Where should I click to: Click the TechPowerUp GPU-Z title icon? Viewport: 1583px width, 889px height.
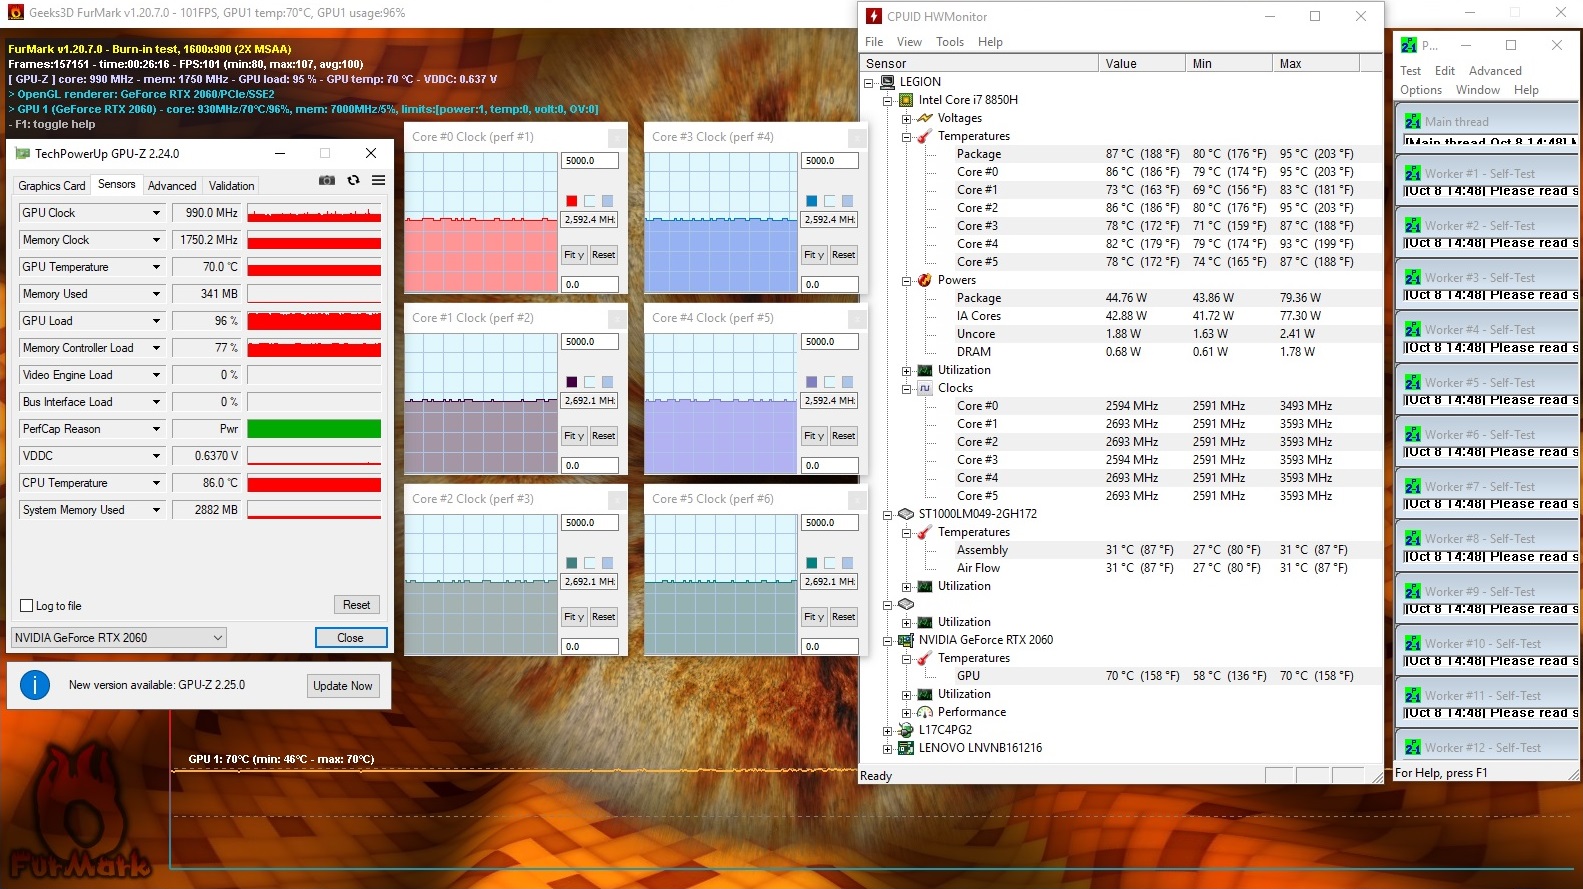click(22, 154)
